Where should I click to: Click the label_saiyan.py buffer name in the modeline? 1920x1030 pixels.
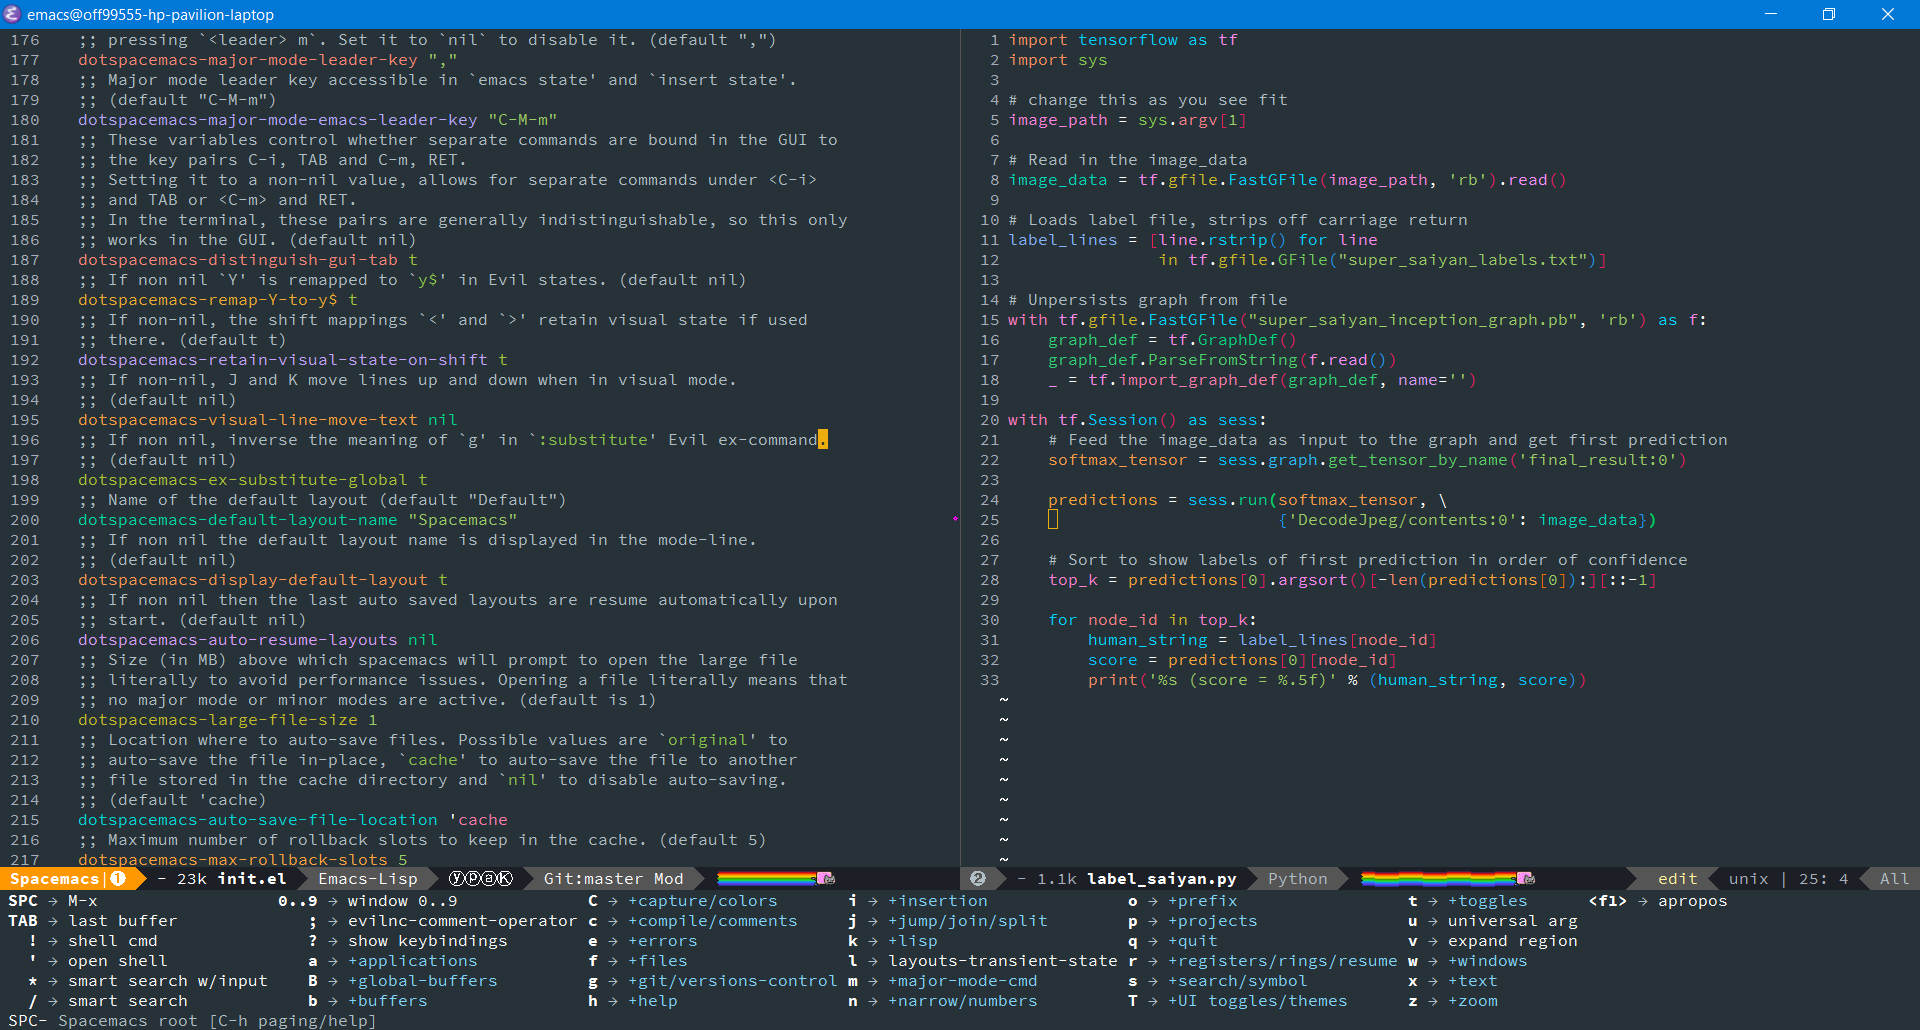coord(1162,879)
